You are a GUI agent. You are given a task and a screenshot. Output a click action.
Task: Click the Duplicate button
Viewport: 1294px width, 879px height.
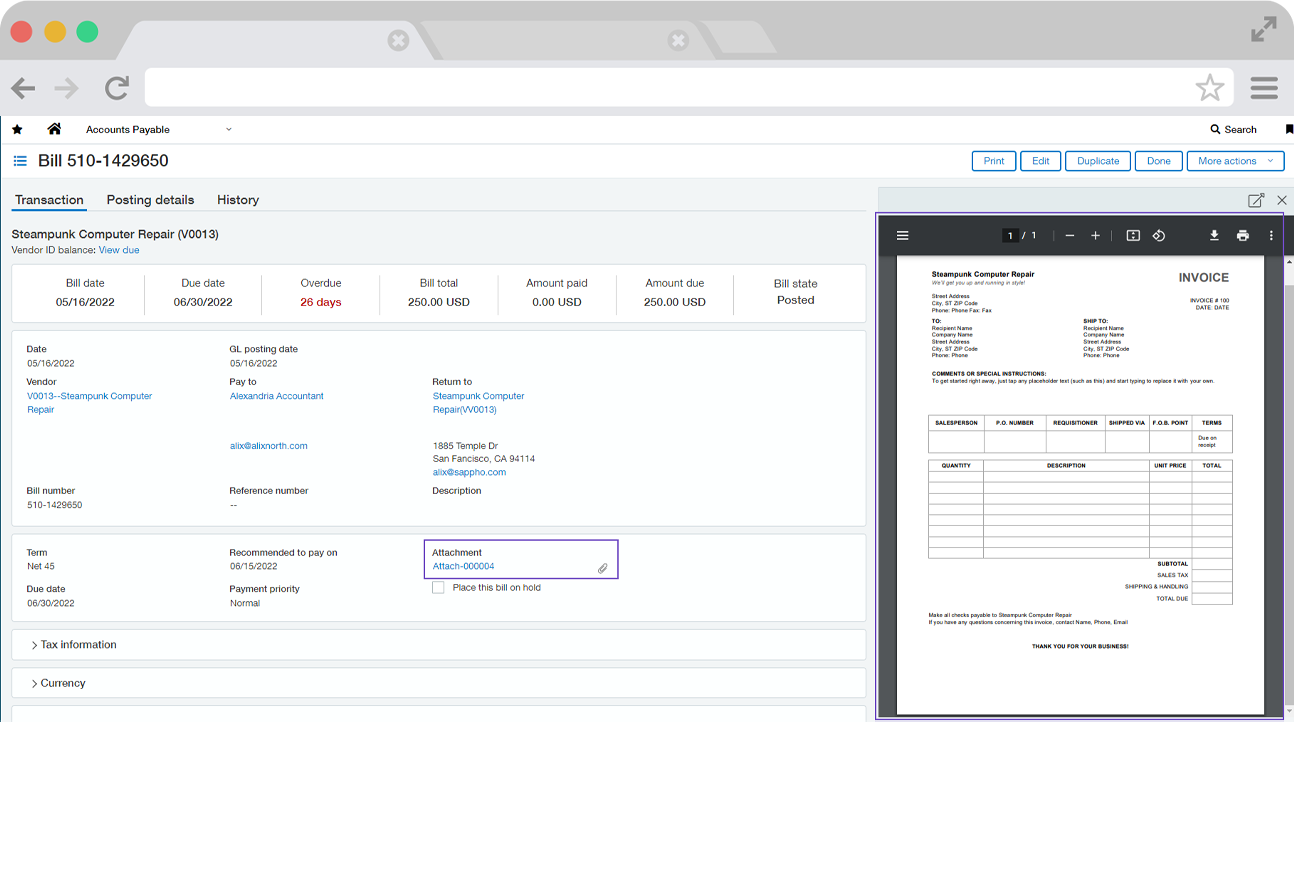click(1097, 161)
